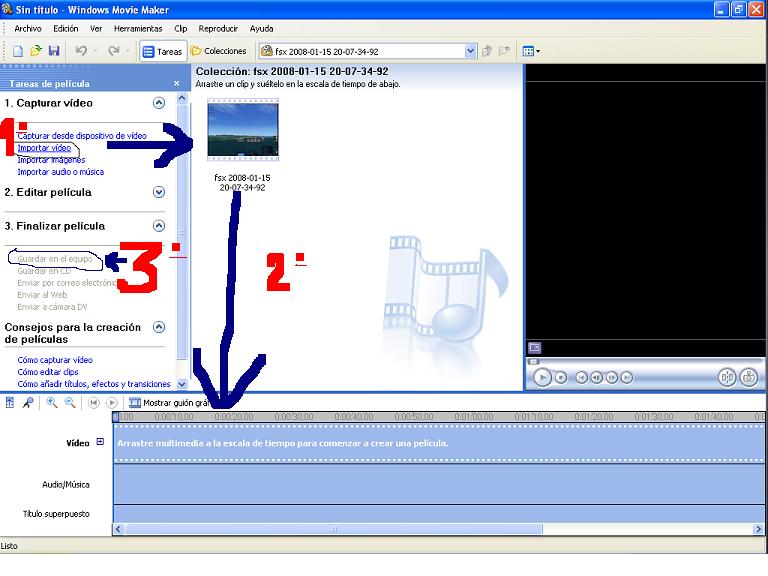Click the Importar vídeo link
768x576 pixels.
click(x=44, y=148)
